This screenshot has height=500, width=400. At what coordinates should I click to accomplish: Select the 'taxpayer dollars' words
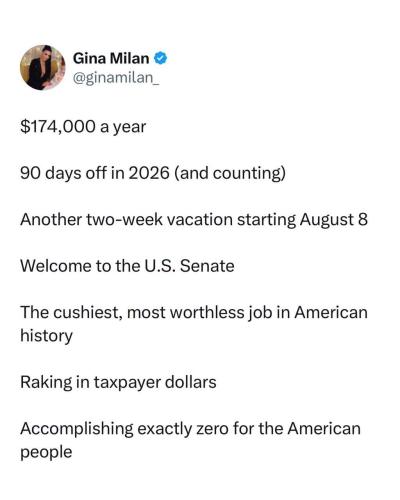(155, 383)
